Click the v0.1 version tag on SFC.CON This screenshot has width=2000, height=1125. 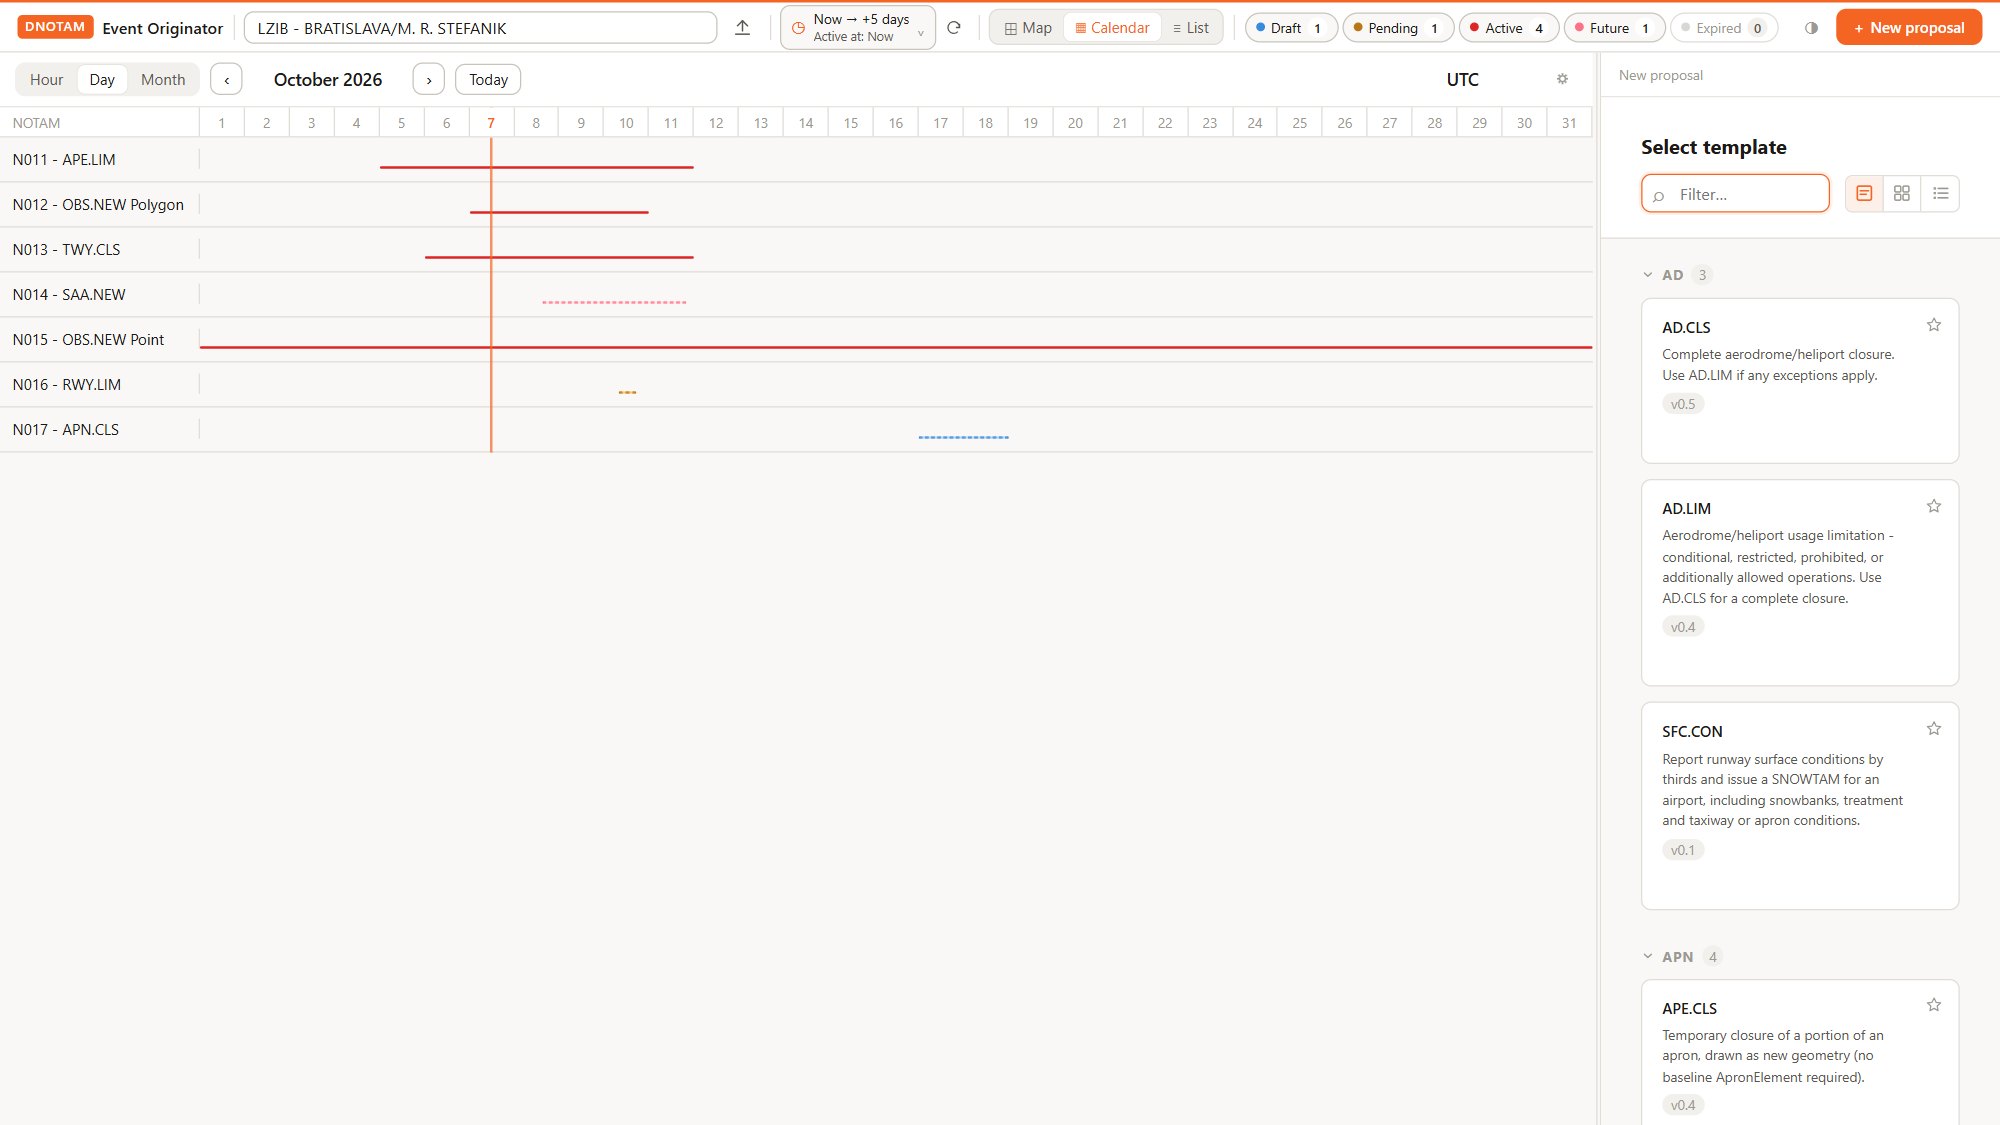click(1683, 850)
